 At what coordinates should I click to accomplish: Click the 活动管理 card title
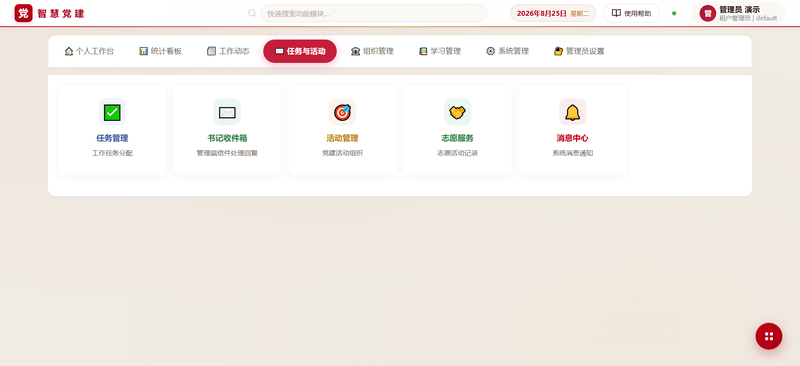(342, 138)
